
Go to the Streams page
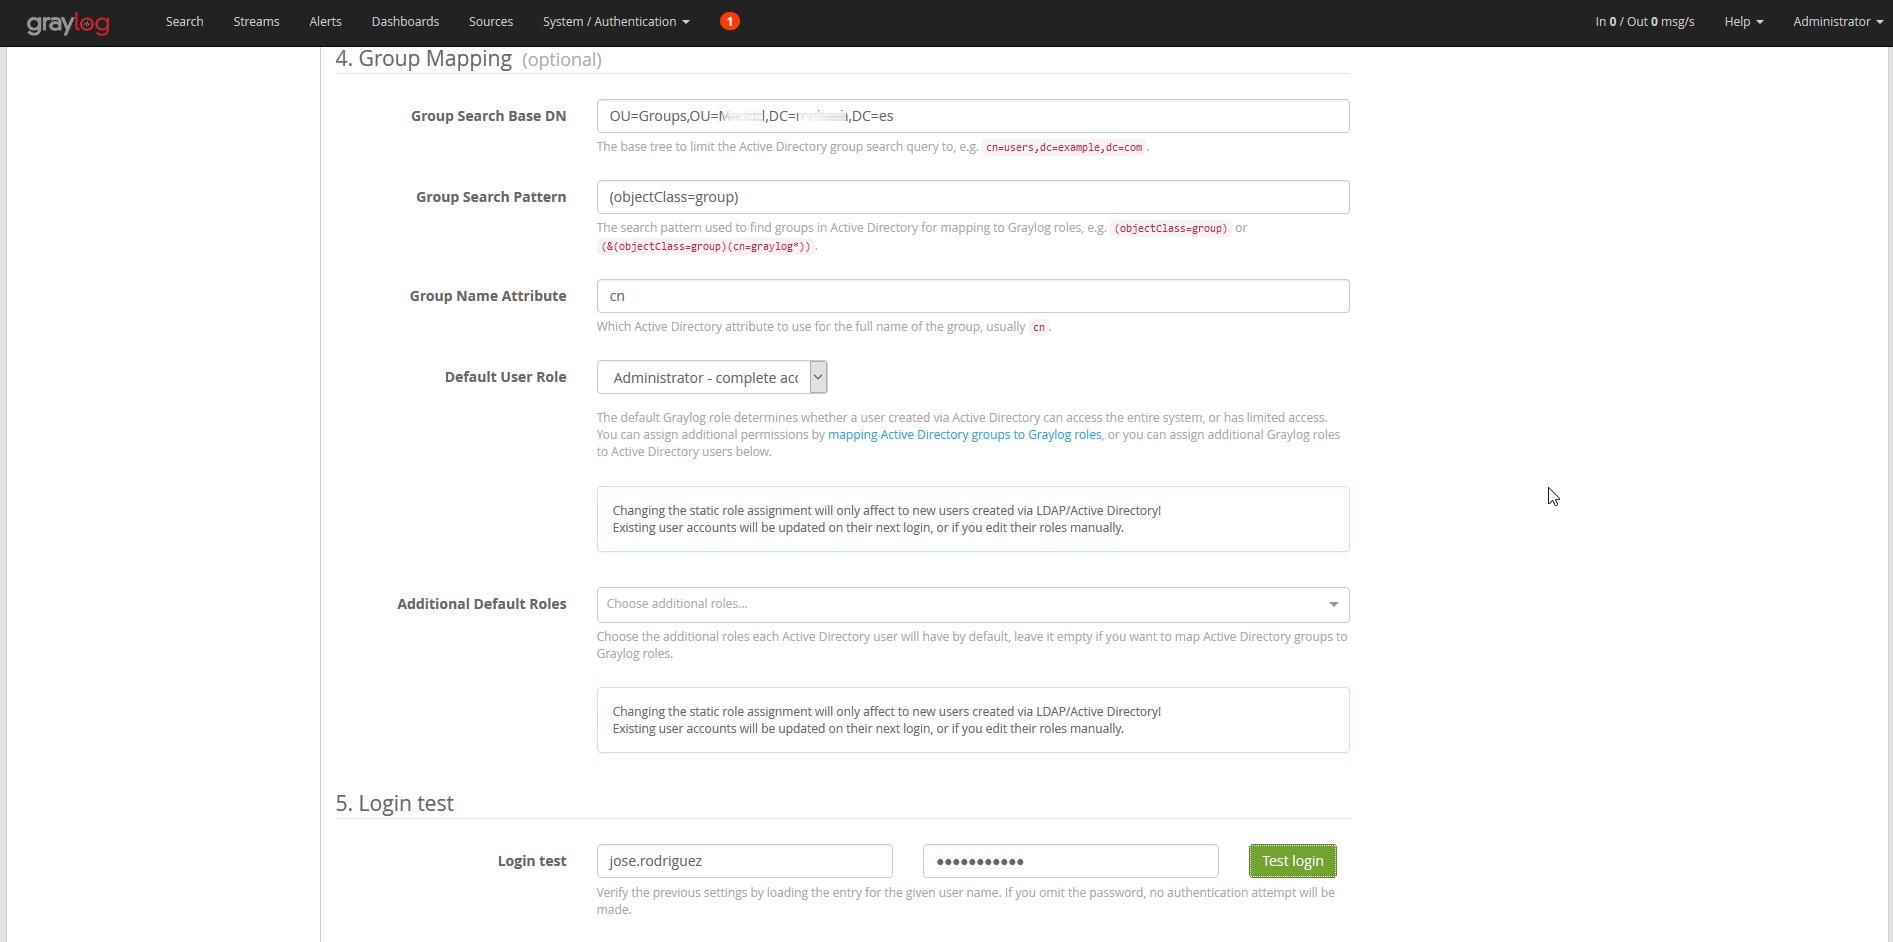pos(256,21)
